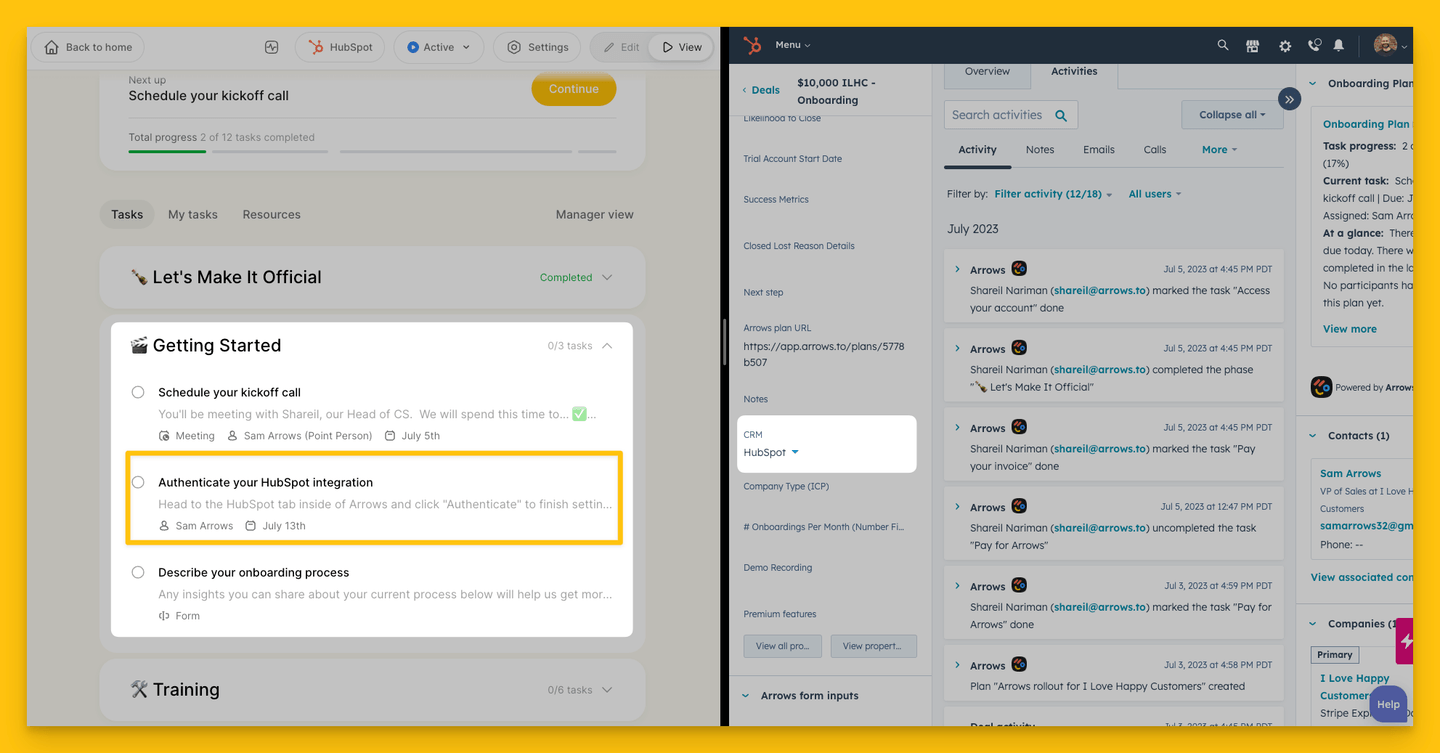Open the HubSpot marketplace icon
Screen dimensions: 1440x753
(1252, 46)
